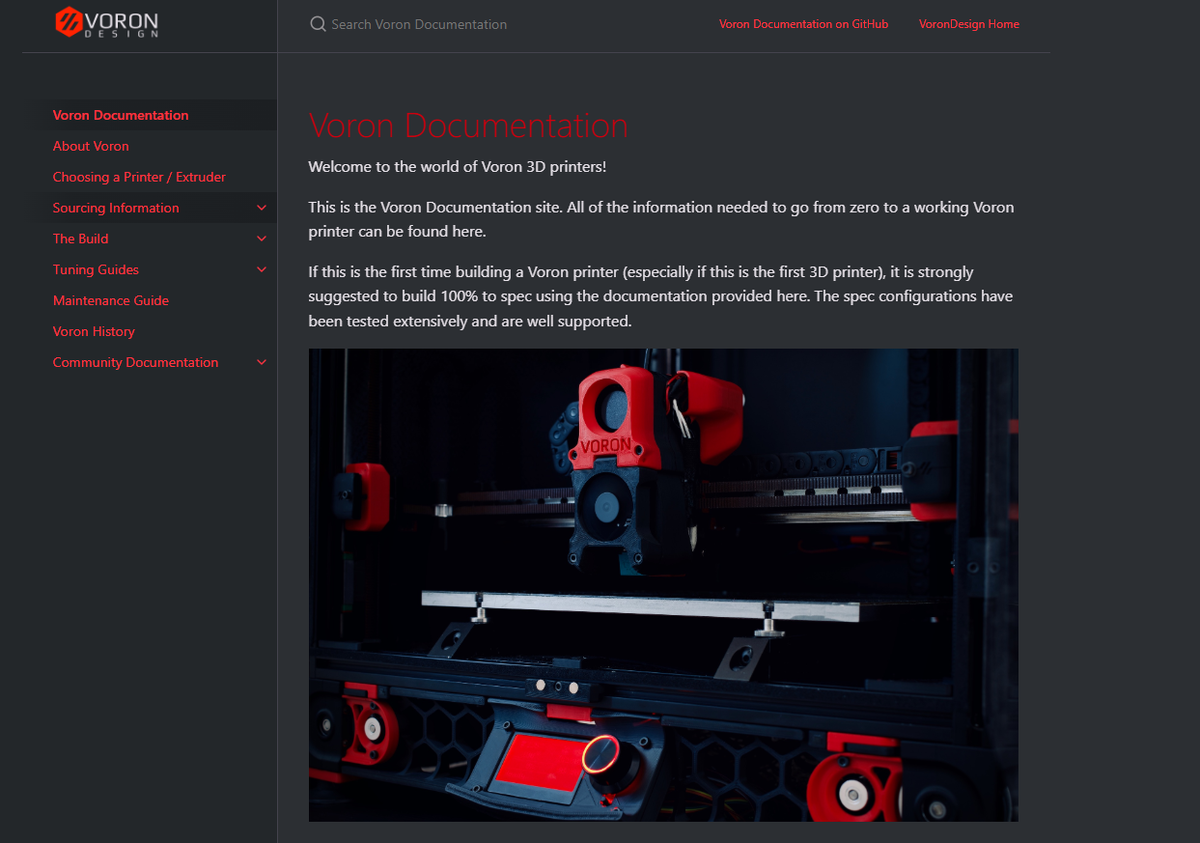Click the Voron printer photo
The width and height of the screenshot is (1200, 843).
(x=663, y=585)
